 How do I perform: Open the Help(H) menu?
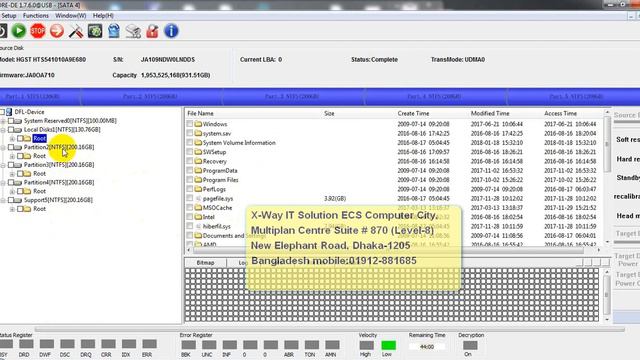(x=103, y=16)
